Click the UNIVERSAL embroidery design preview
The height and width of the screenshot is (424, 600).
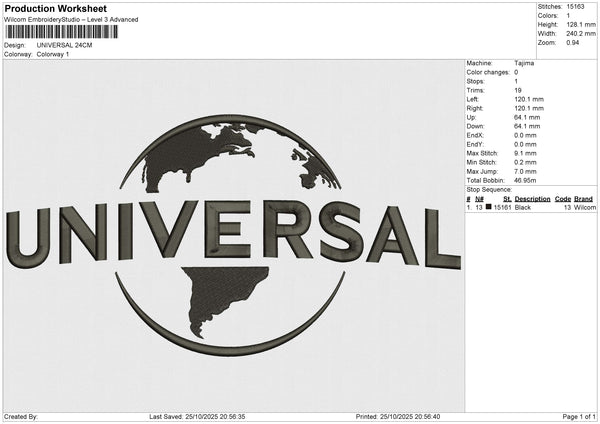[x=234, y=235]
